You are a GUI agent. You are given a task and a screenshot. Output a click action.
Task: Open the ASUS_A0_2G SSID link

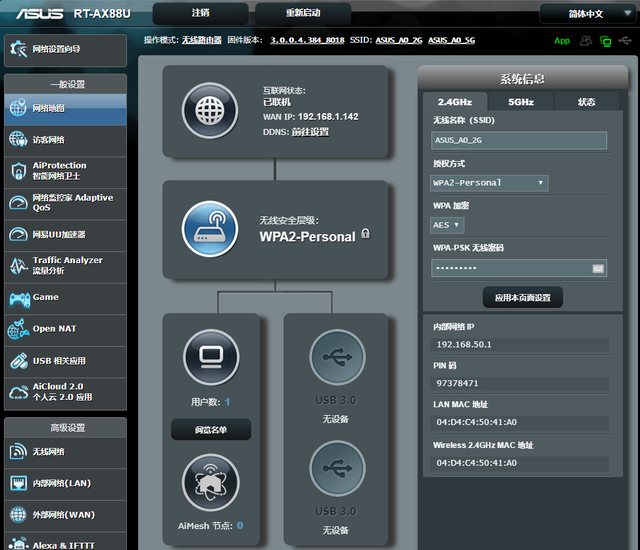tap(399, 40)
